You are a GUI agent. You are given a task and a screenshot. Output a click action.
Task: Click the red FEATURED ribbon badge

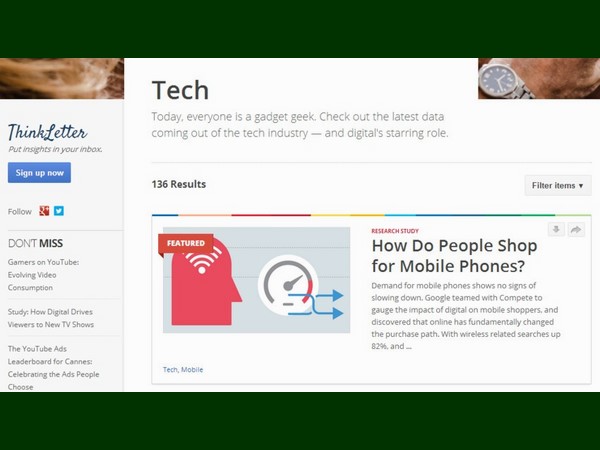tap(186, 243)
